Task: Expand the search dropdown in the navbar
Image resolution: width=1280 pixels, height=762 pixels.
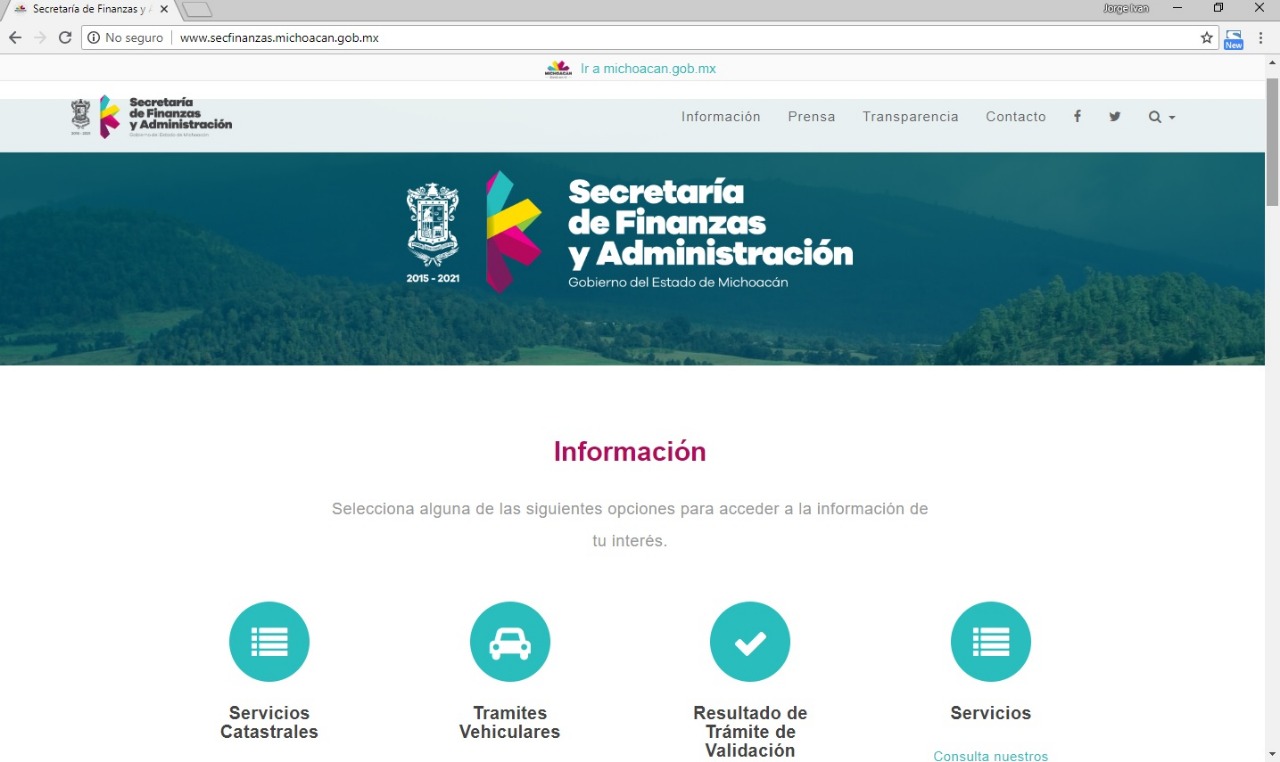Action: (1170, 117)
